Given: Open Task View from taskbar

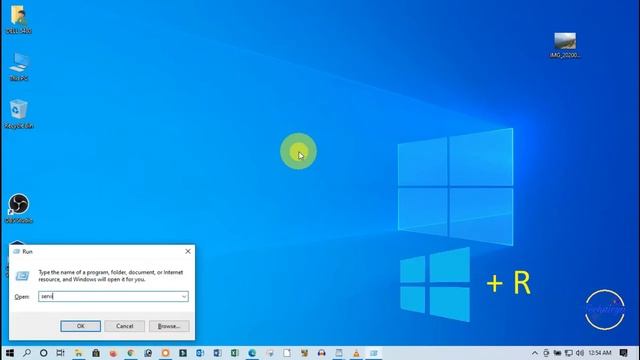Looking at the screenshot, I should click(60, 353).
